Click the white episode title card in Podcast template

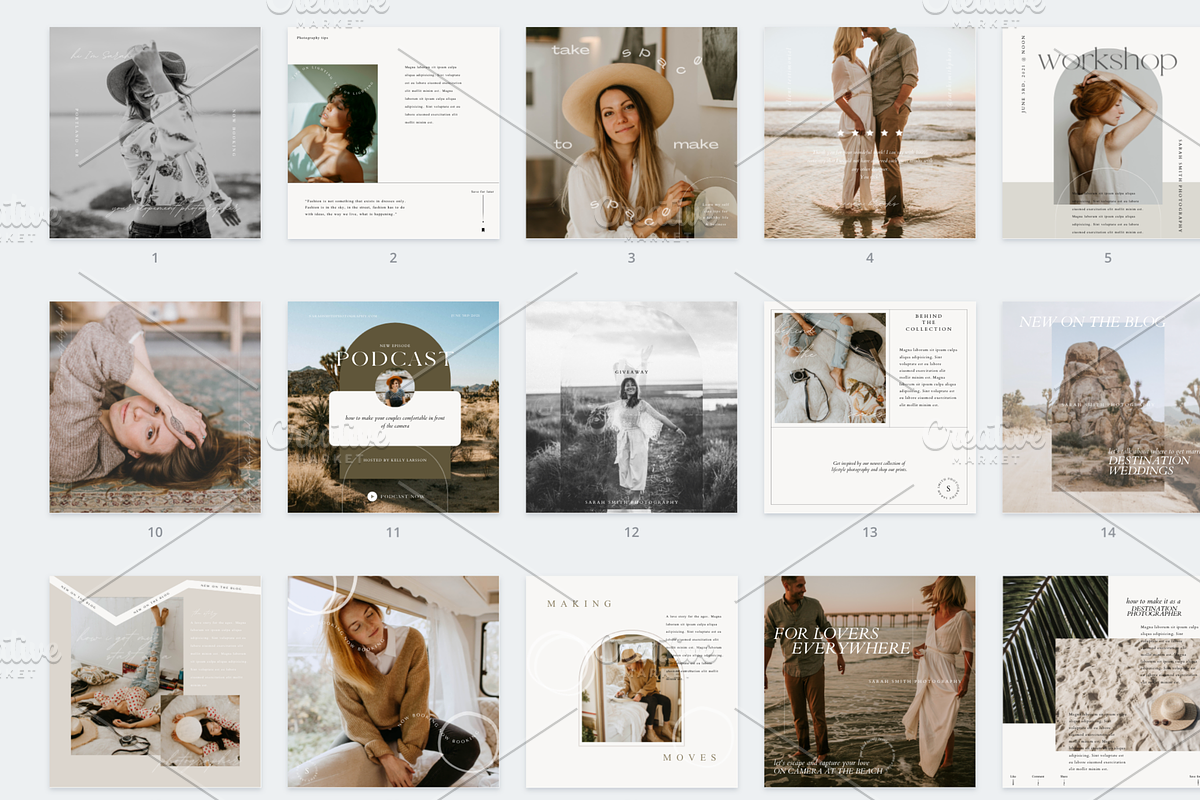394,419
